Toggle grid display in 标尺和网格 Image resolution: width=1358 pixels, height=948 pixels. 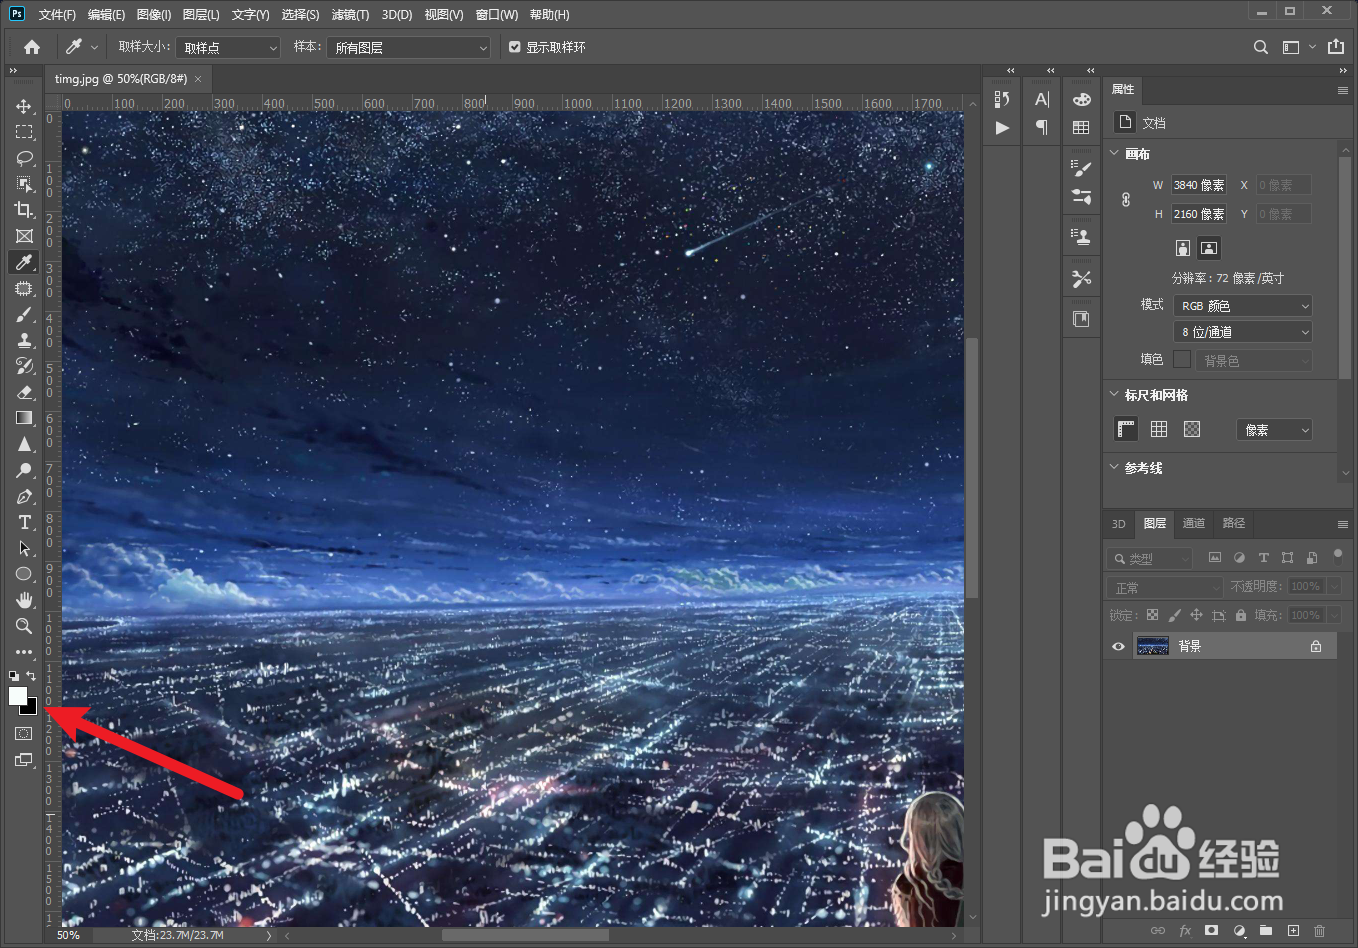[1159, 429]
